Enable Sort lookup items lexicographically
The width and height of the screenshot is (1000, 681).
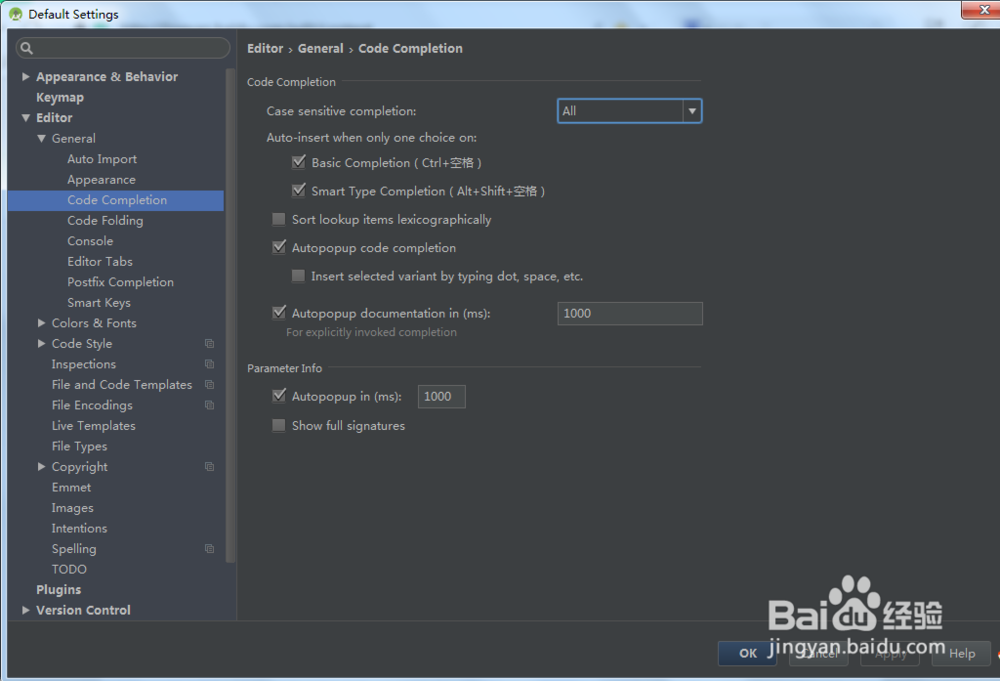click(279, 219)
